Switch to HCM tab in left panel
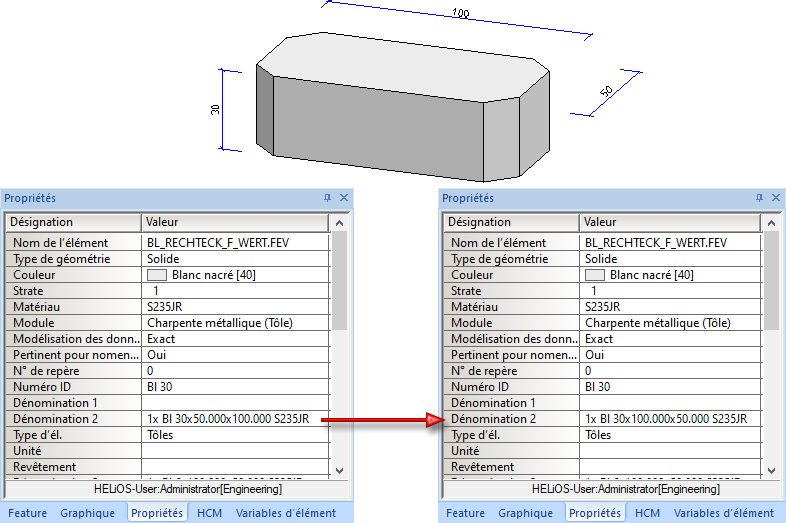The height and width of the screenshot is (523, 786). pos(210,513)
